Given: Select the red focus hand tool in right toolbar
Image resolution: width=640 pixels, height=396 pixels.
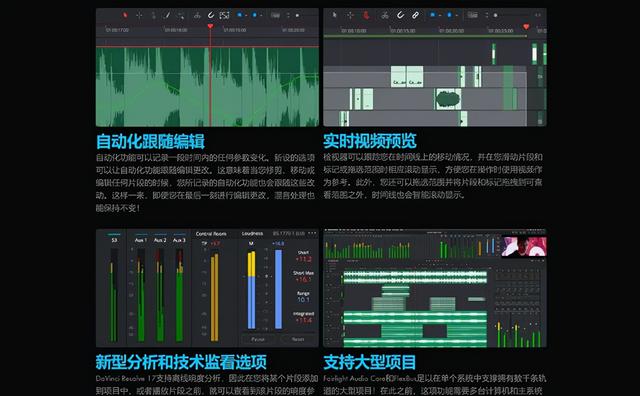Looking at the screenshot, I should pyautogui.click(x=366, y=15).
